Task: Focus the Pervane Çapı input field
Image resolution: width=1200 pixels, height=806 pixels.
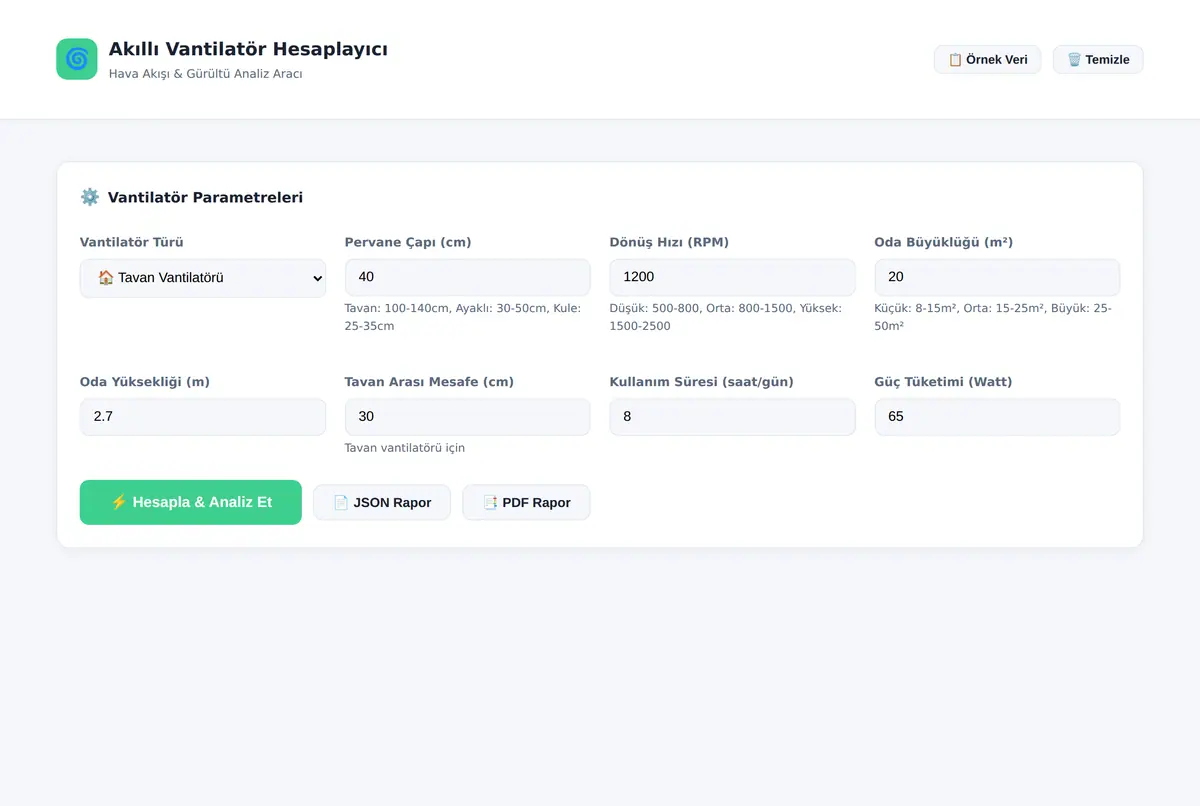Action: (x=468, y=277)
